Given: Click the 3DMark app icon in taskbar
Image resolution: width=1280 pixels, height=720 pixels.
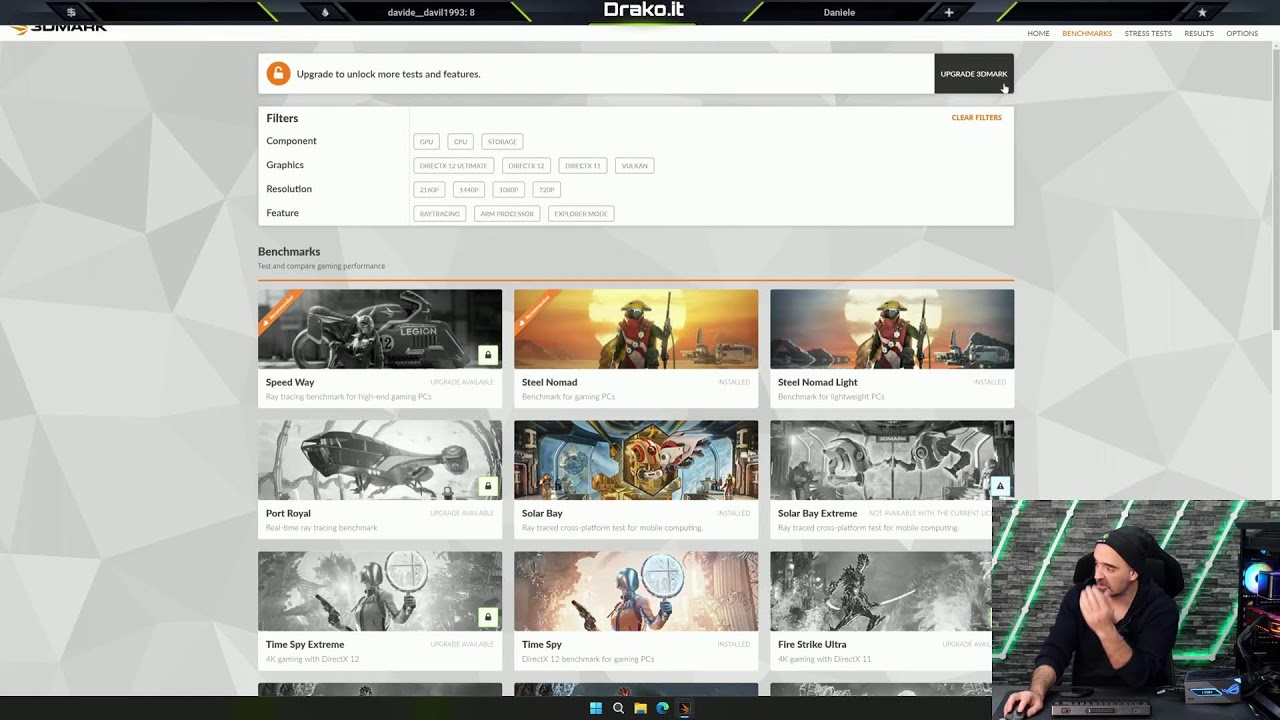Looking at the screenshot, I should pyautogui.click(x=684, y=708).
